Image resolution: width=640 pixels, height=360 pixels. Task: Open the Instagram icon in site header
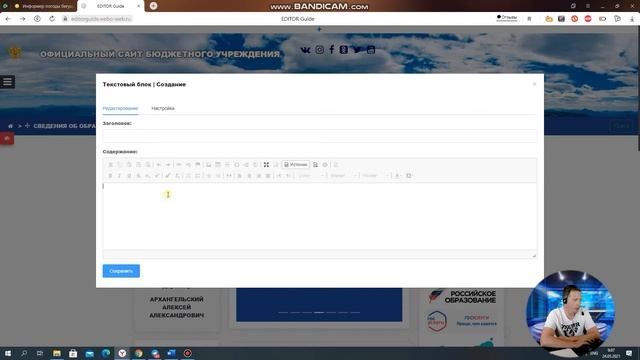click(320, 50)
